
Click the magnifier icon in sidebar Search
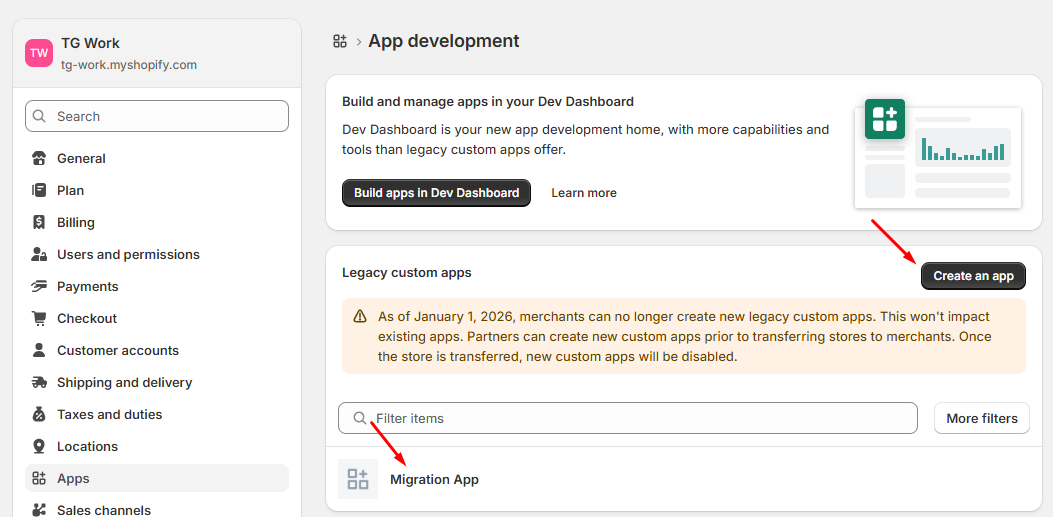40,116
